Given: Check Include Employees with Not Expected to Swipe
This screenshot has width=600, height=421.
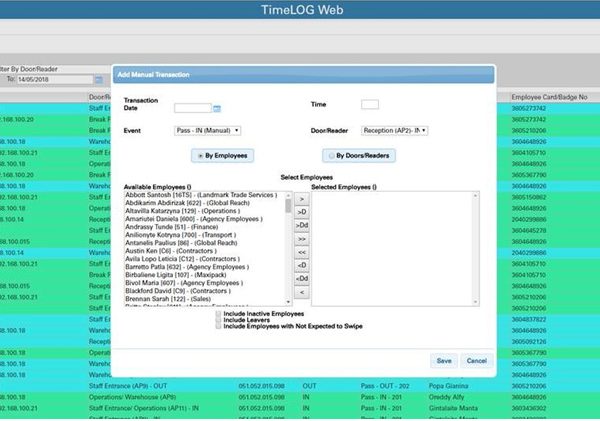Looking at the screenshot, I should (218, 327).
